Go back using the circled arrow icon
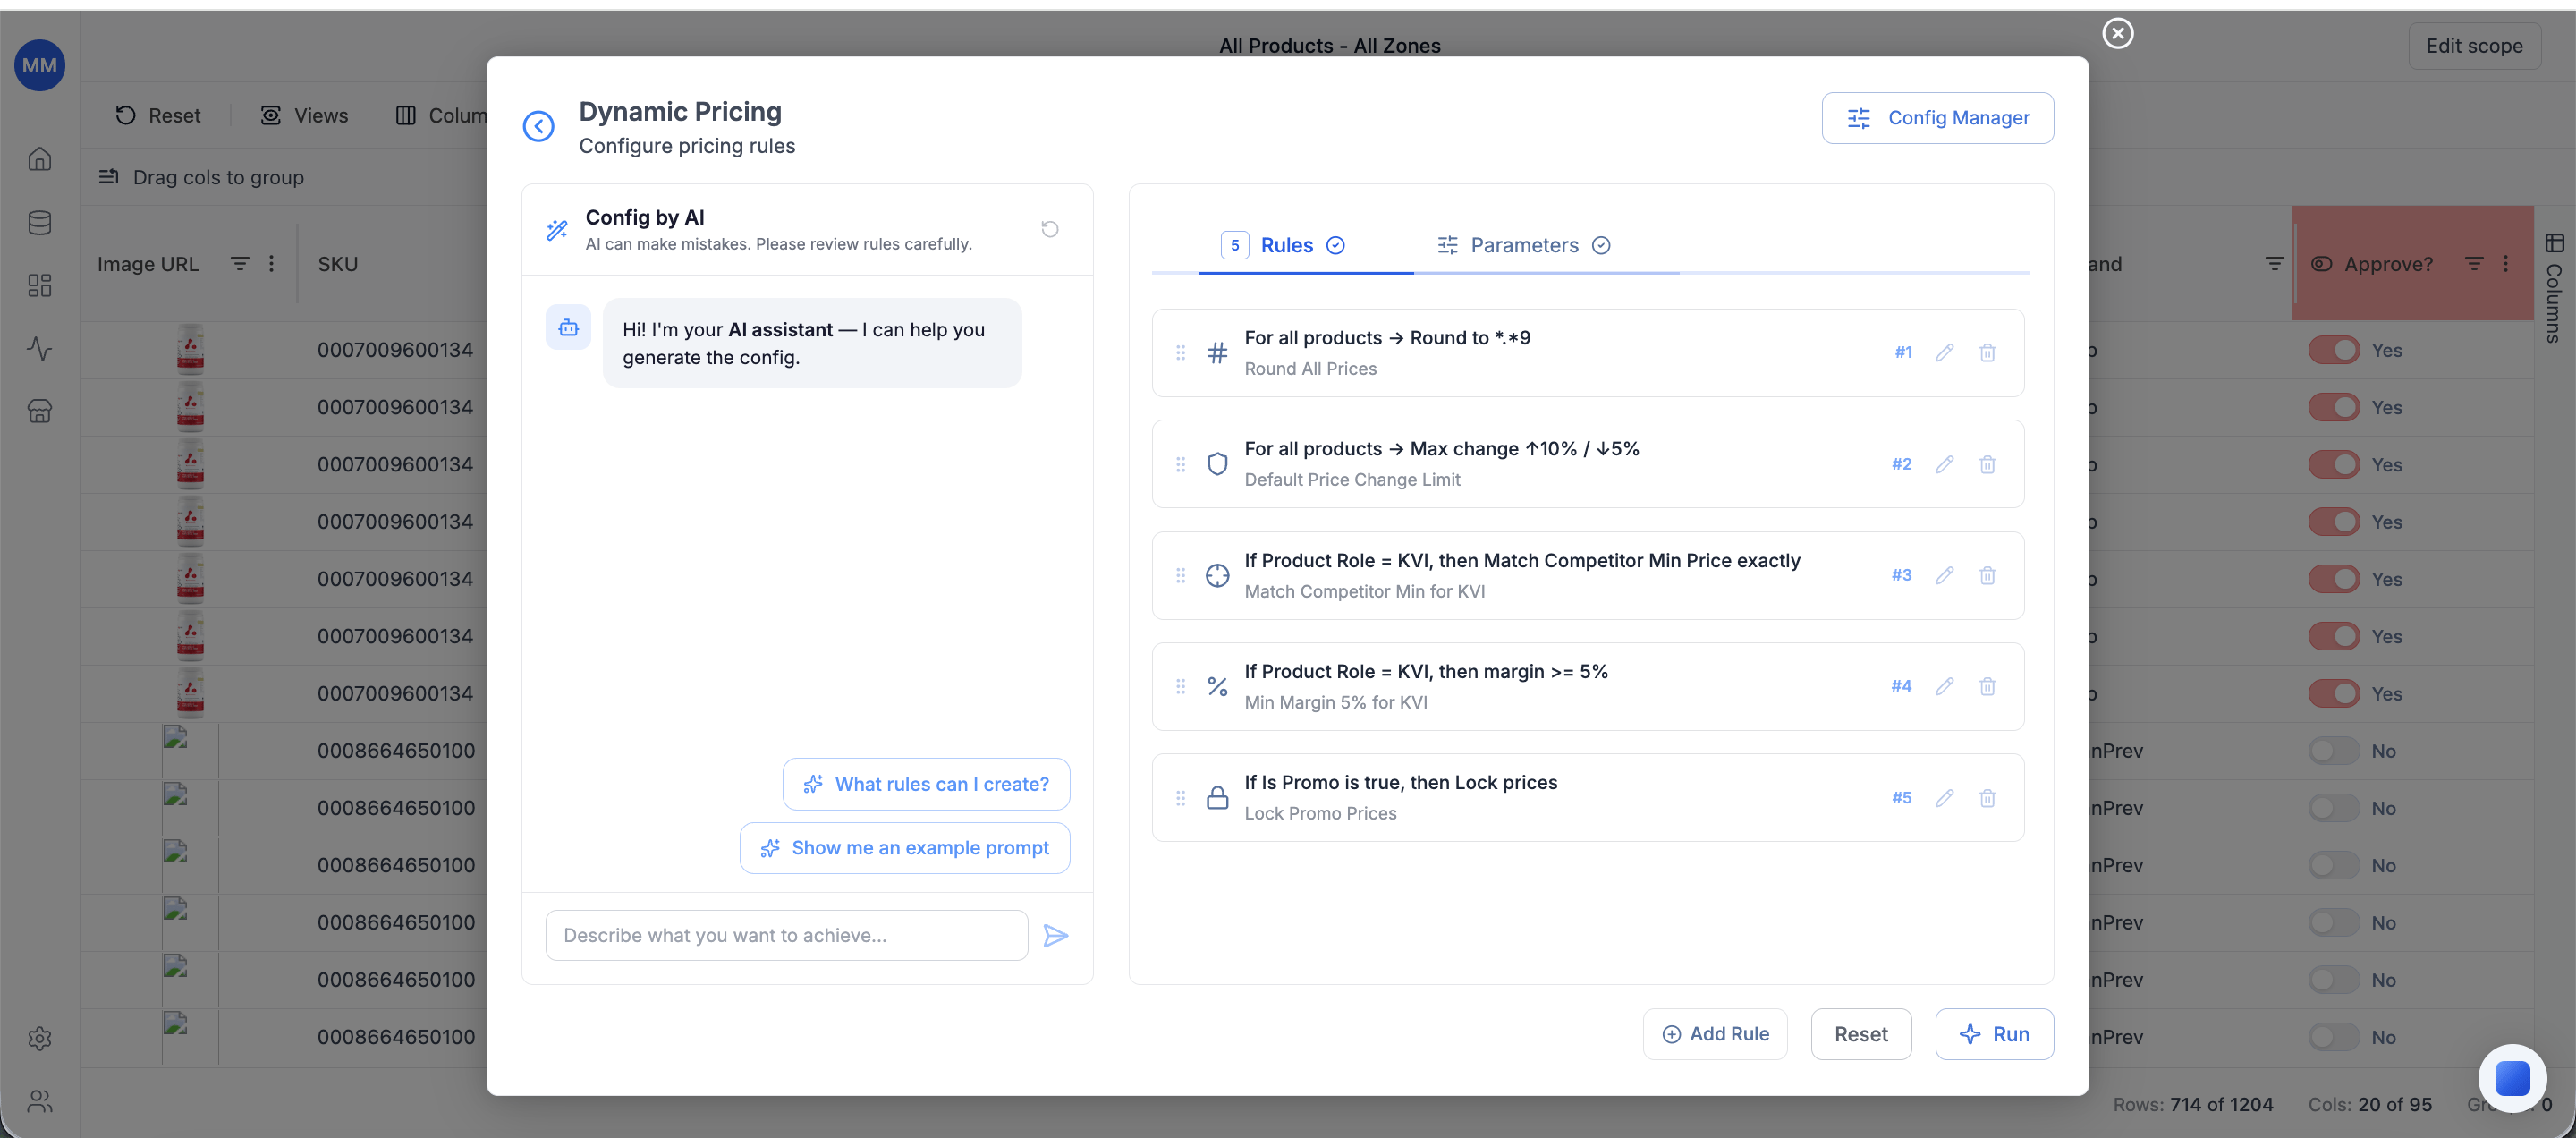Viewport: 2576px width, 1138px height. tap(538, 126)
